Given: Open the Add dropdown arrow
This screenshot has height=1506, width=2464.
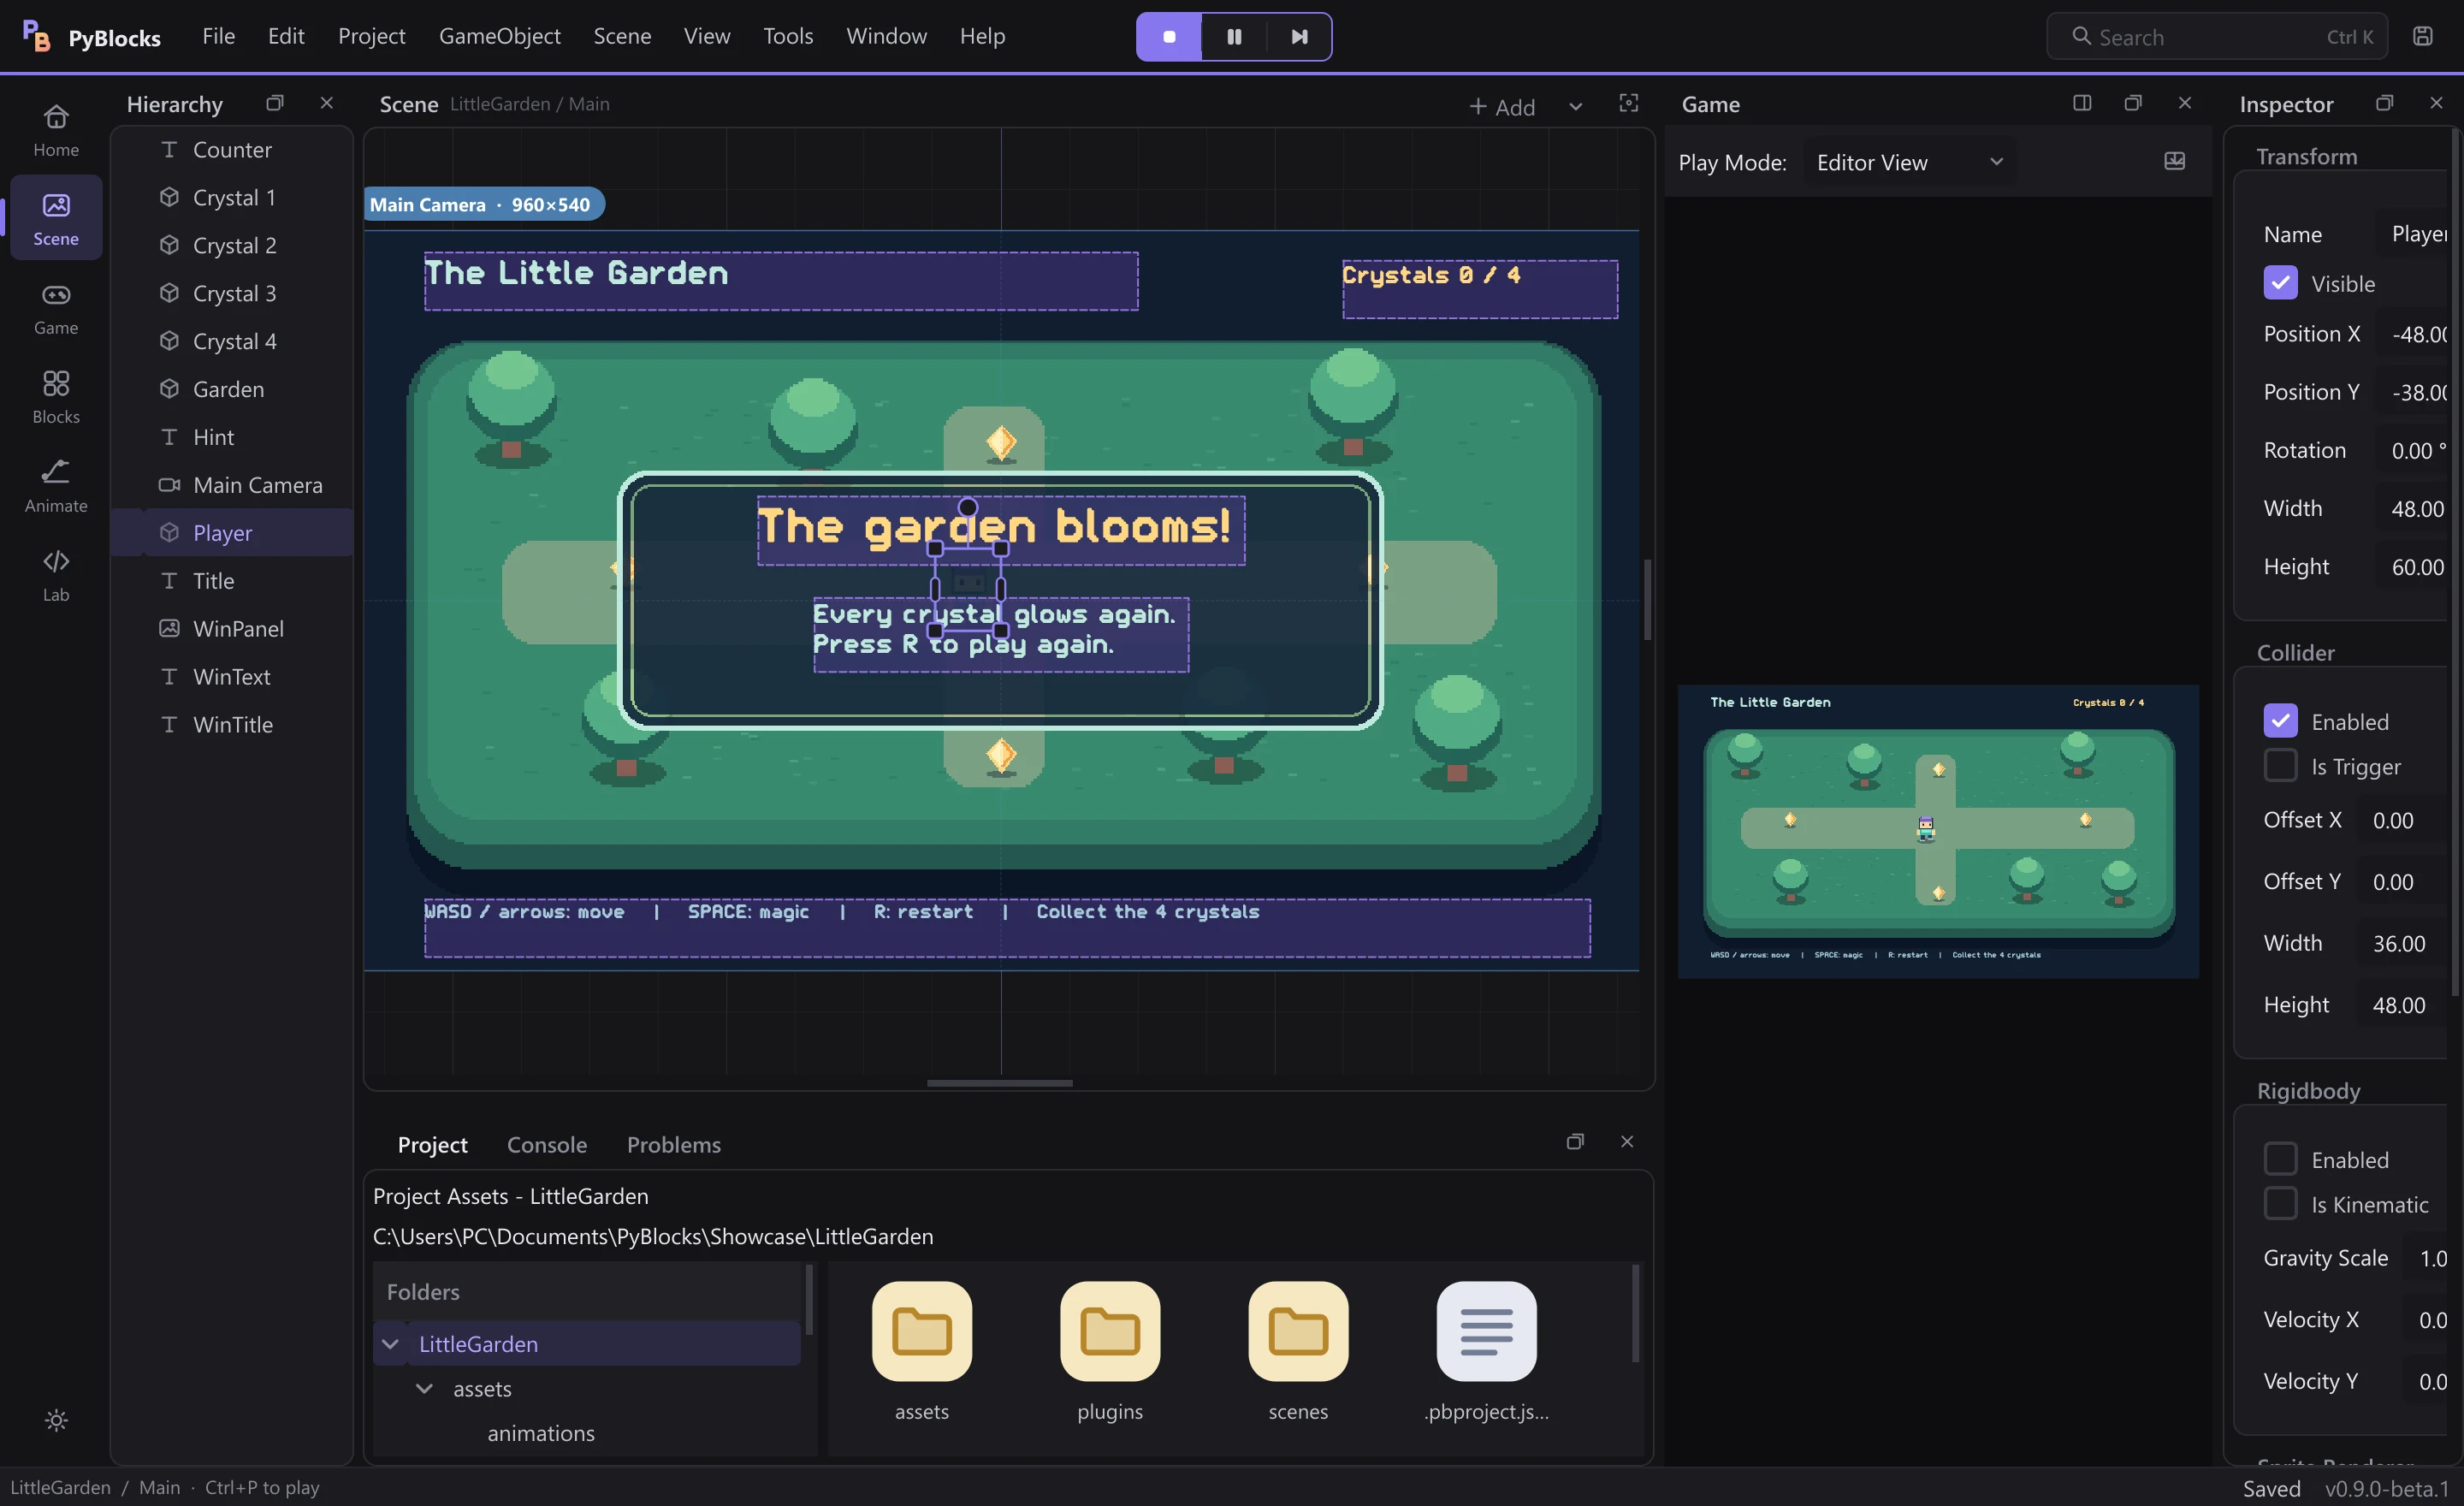Looking at the screenshot, I should (x=1576, y=107).
